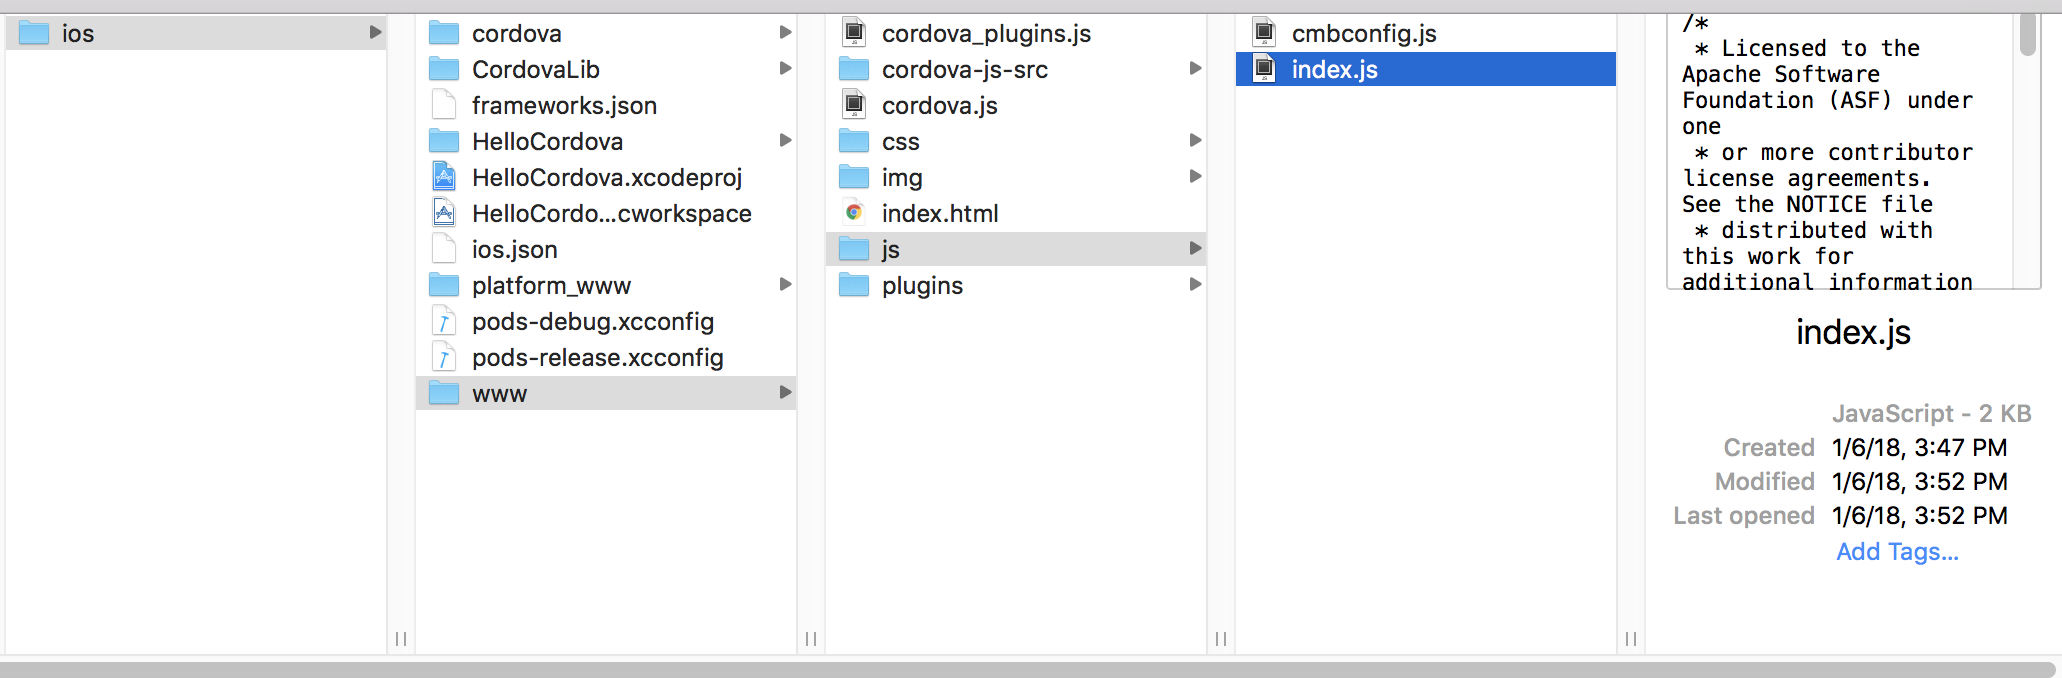Expand the css folder disclosure arrow
The height and width of the screenshot is (678, 2062).
[1196, 141]
